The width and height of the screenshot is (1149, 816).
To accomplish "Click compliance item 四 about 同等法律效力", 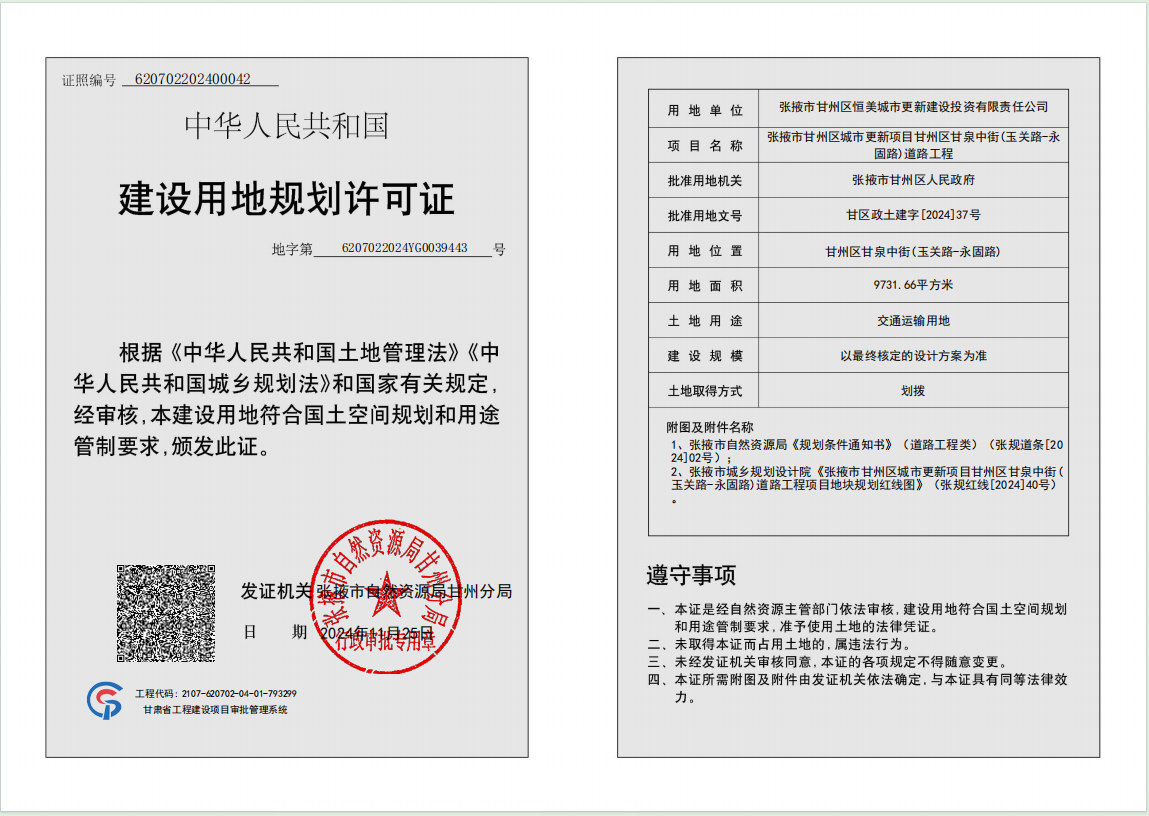I will 857,689.
